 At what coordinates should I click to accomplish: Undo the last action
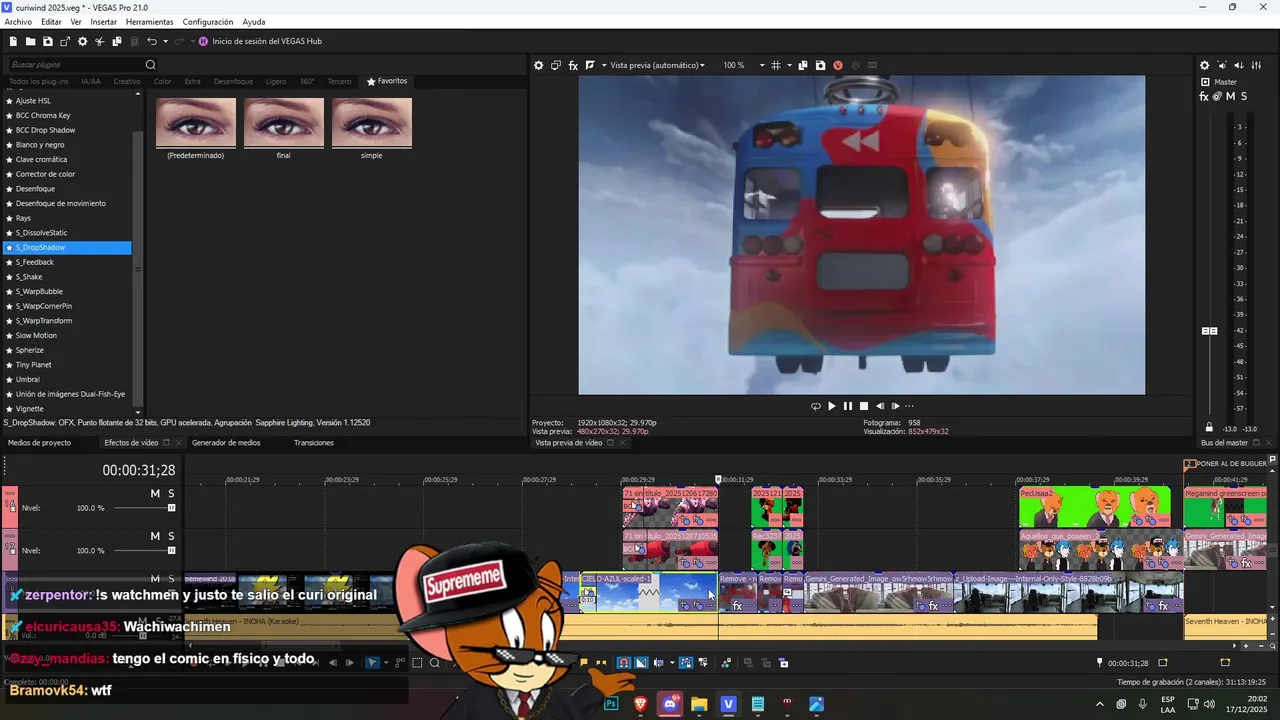152,41
